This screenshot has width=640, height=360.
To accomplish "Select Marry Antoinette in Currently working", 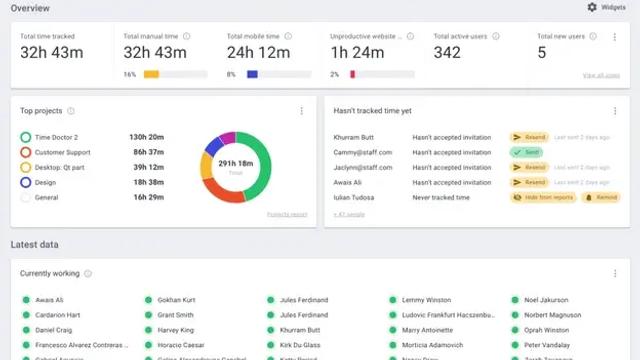I will pyautogui.click(x=427, y=330).
